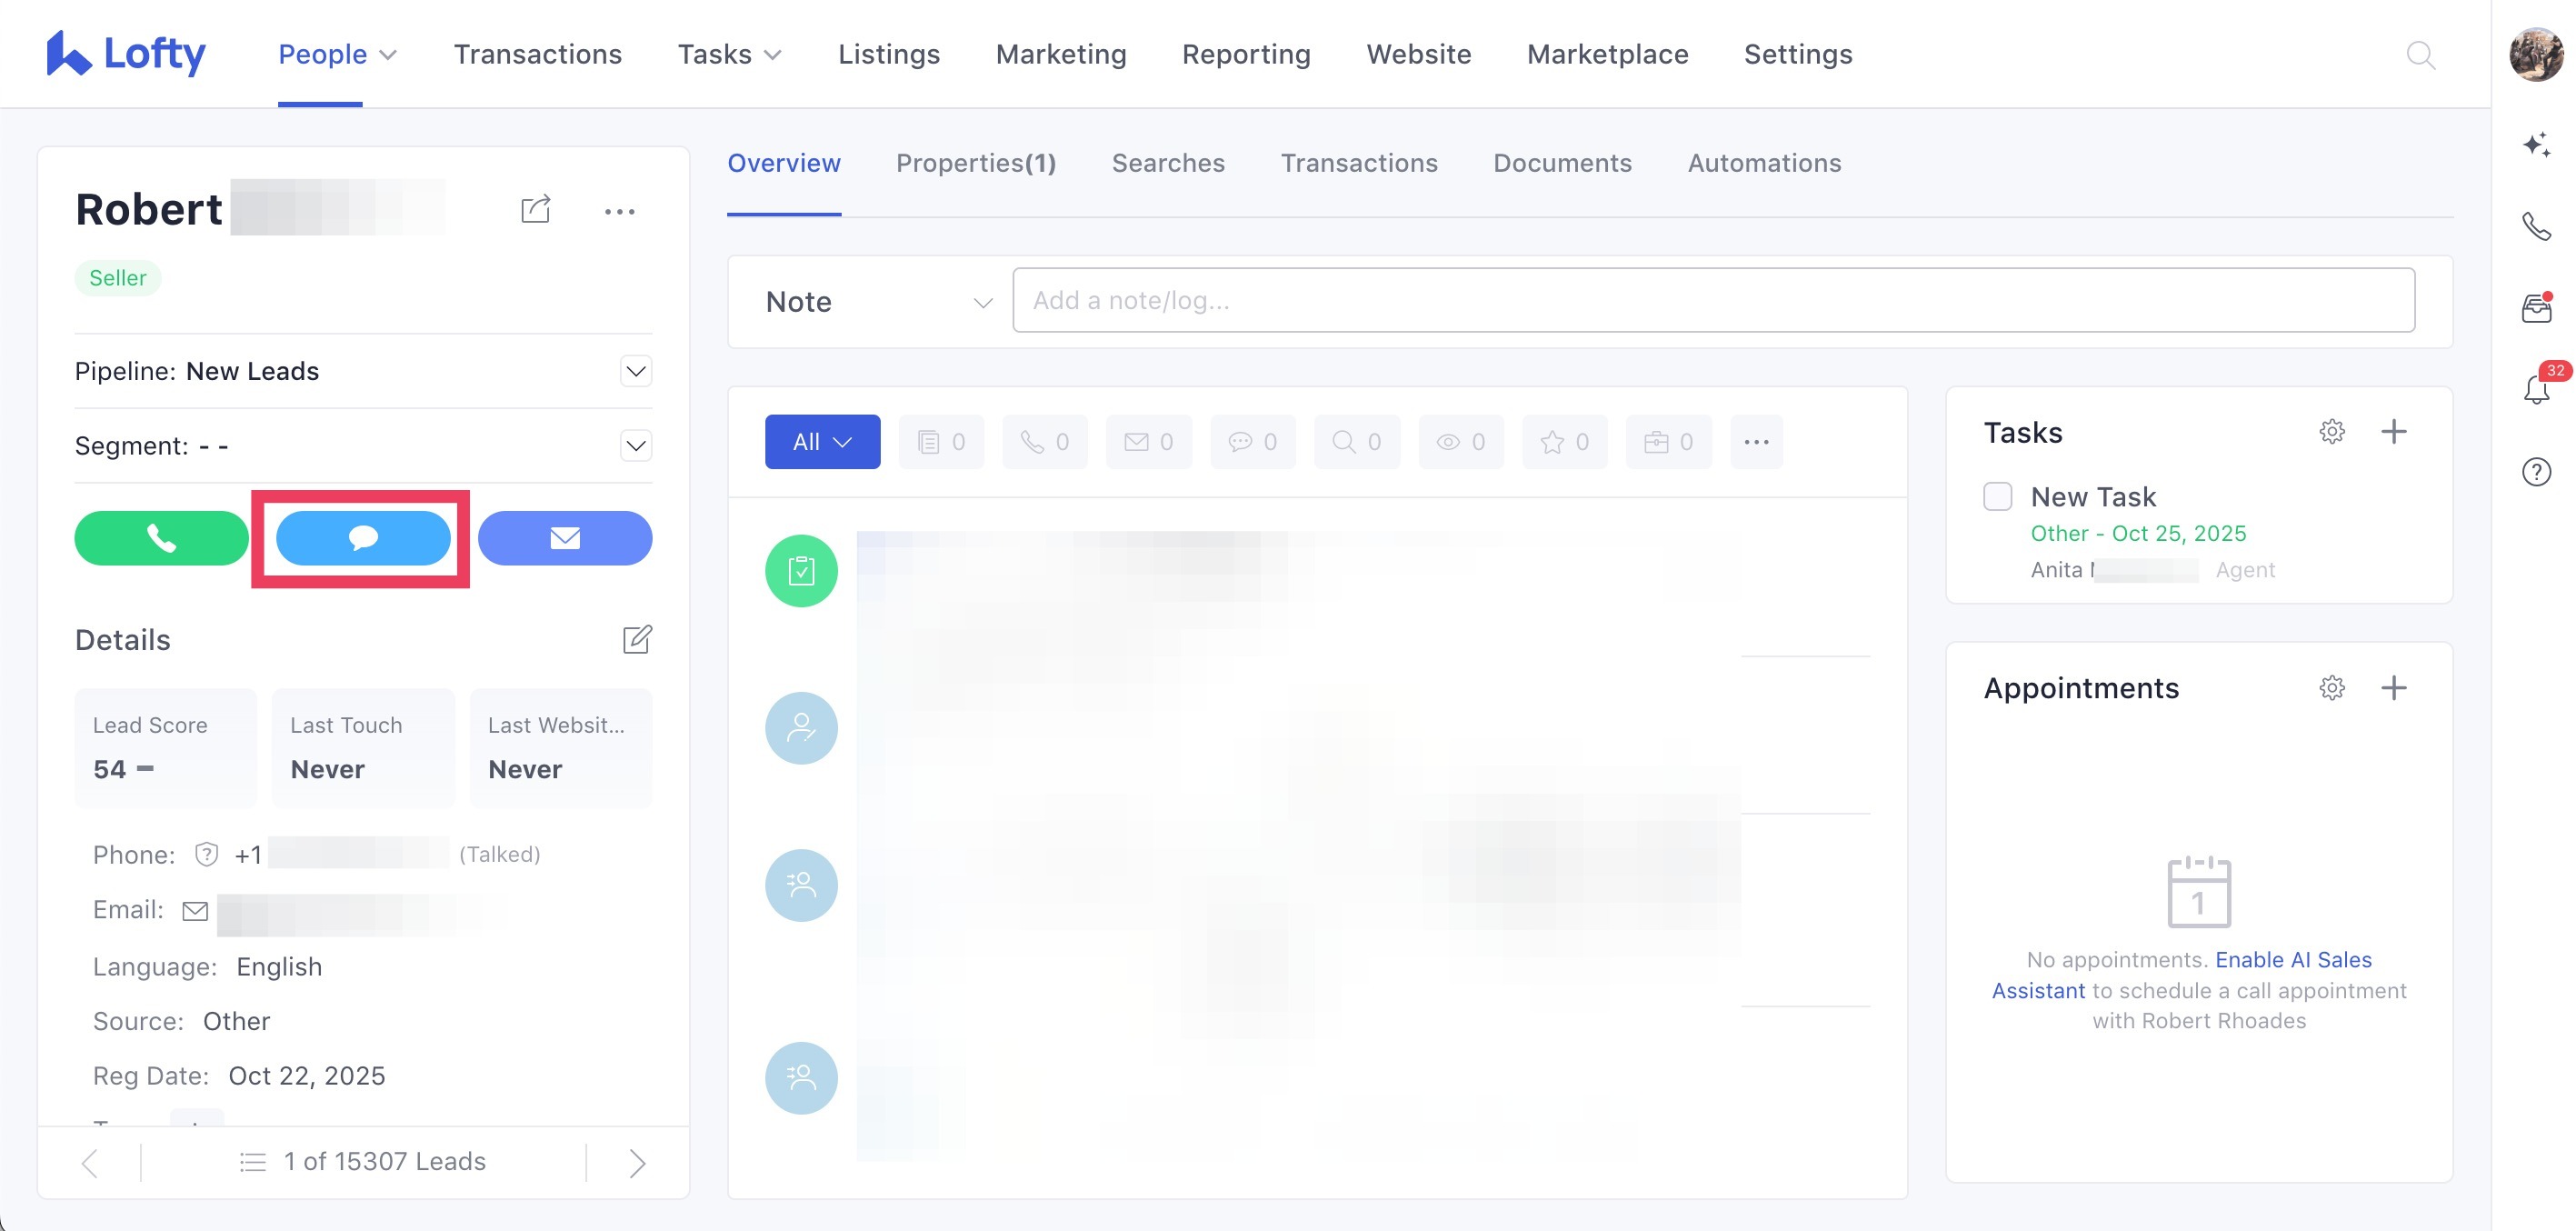This screenshot has height=1231, width=2576.
Task: Click the Add a note/log field
Action: tap(1712, 301)
